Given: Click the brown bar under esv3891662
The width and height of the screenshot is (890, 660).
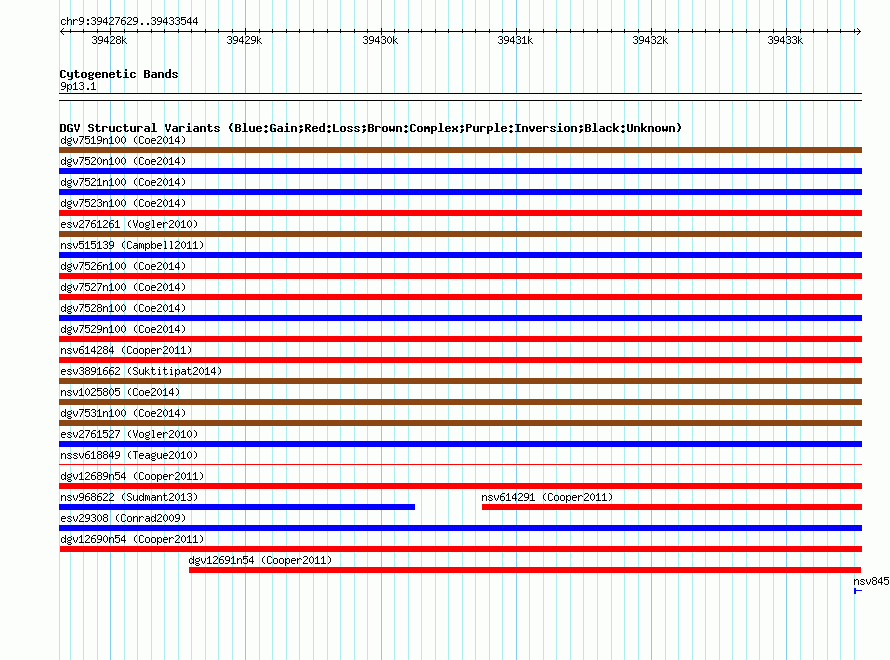Looking at the screenshot, I should tap(460, 381).
